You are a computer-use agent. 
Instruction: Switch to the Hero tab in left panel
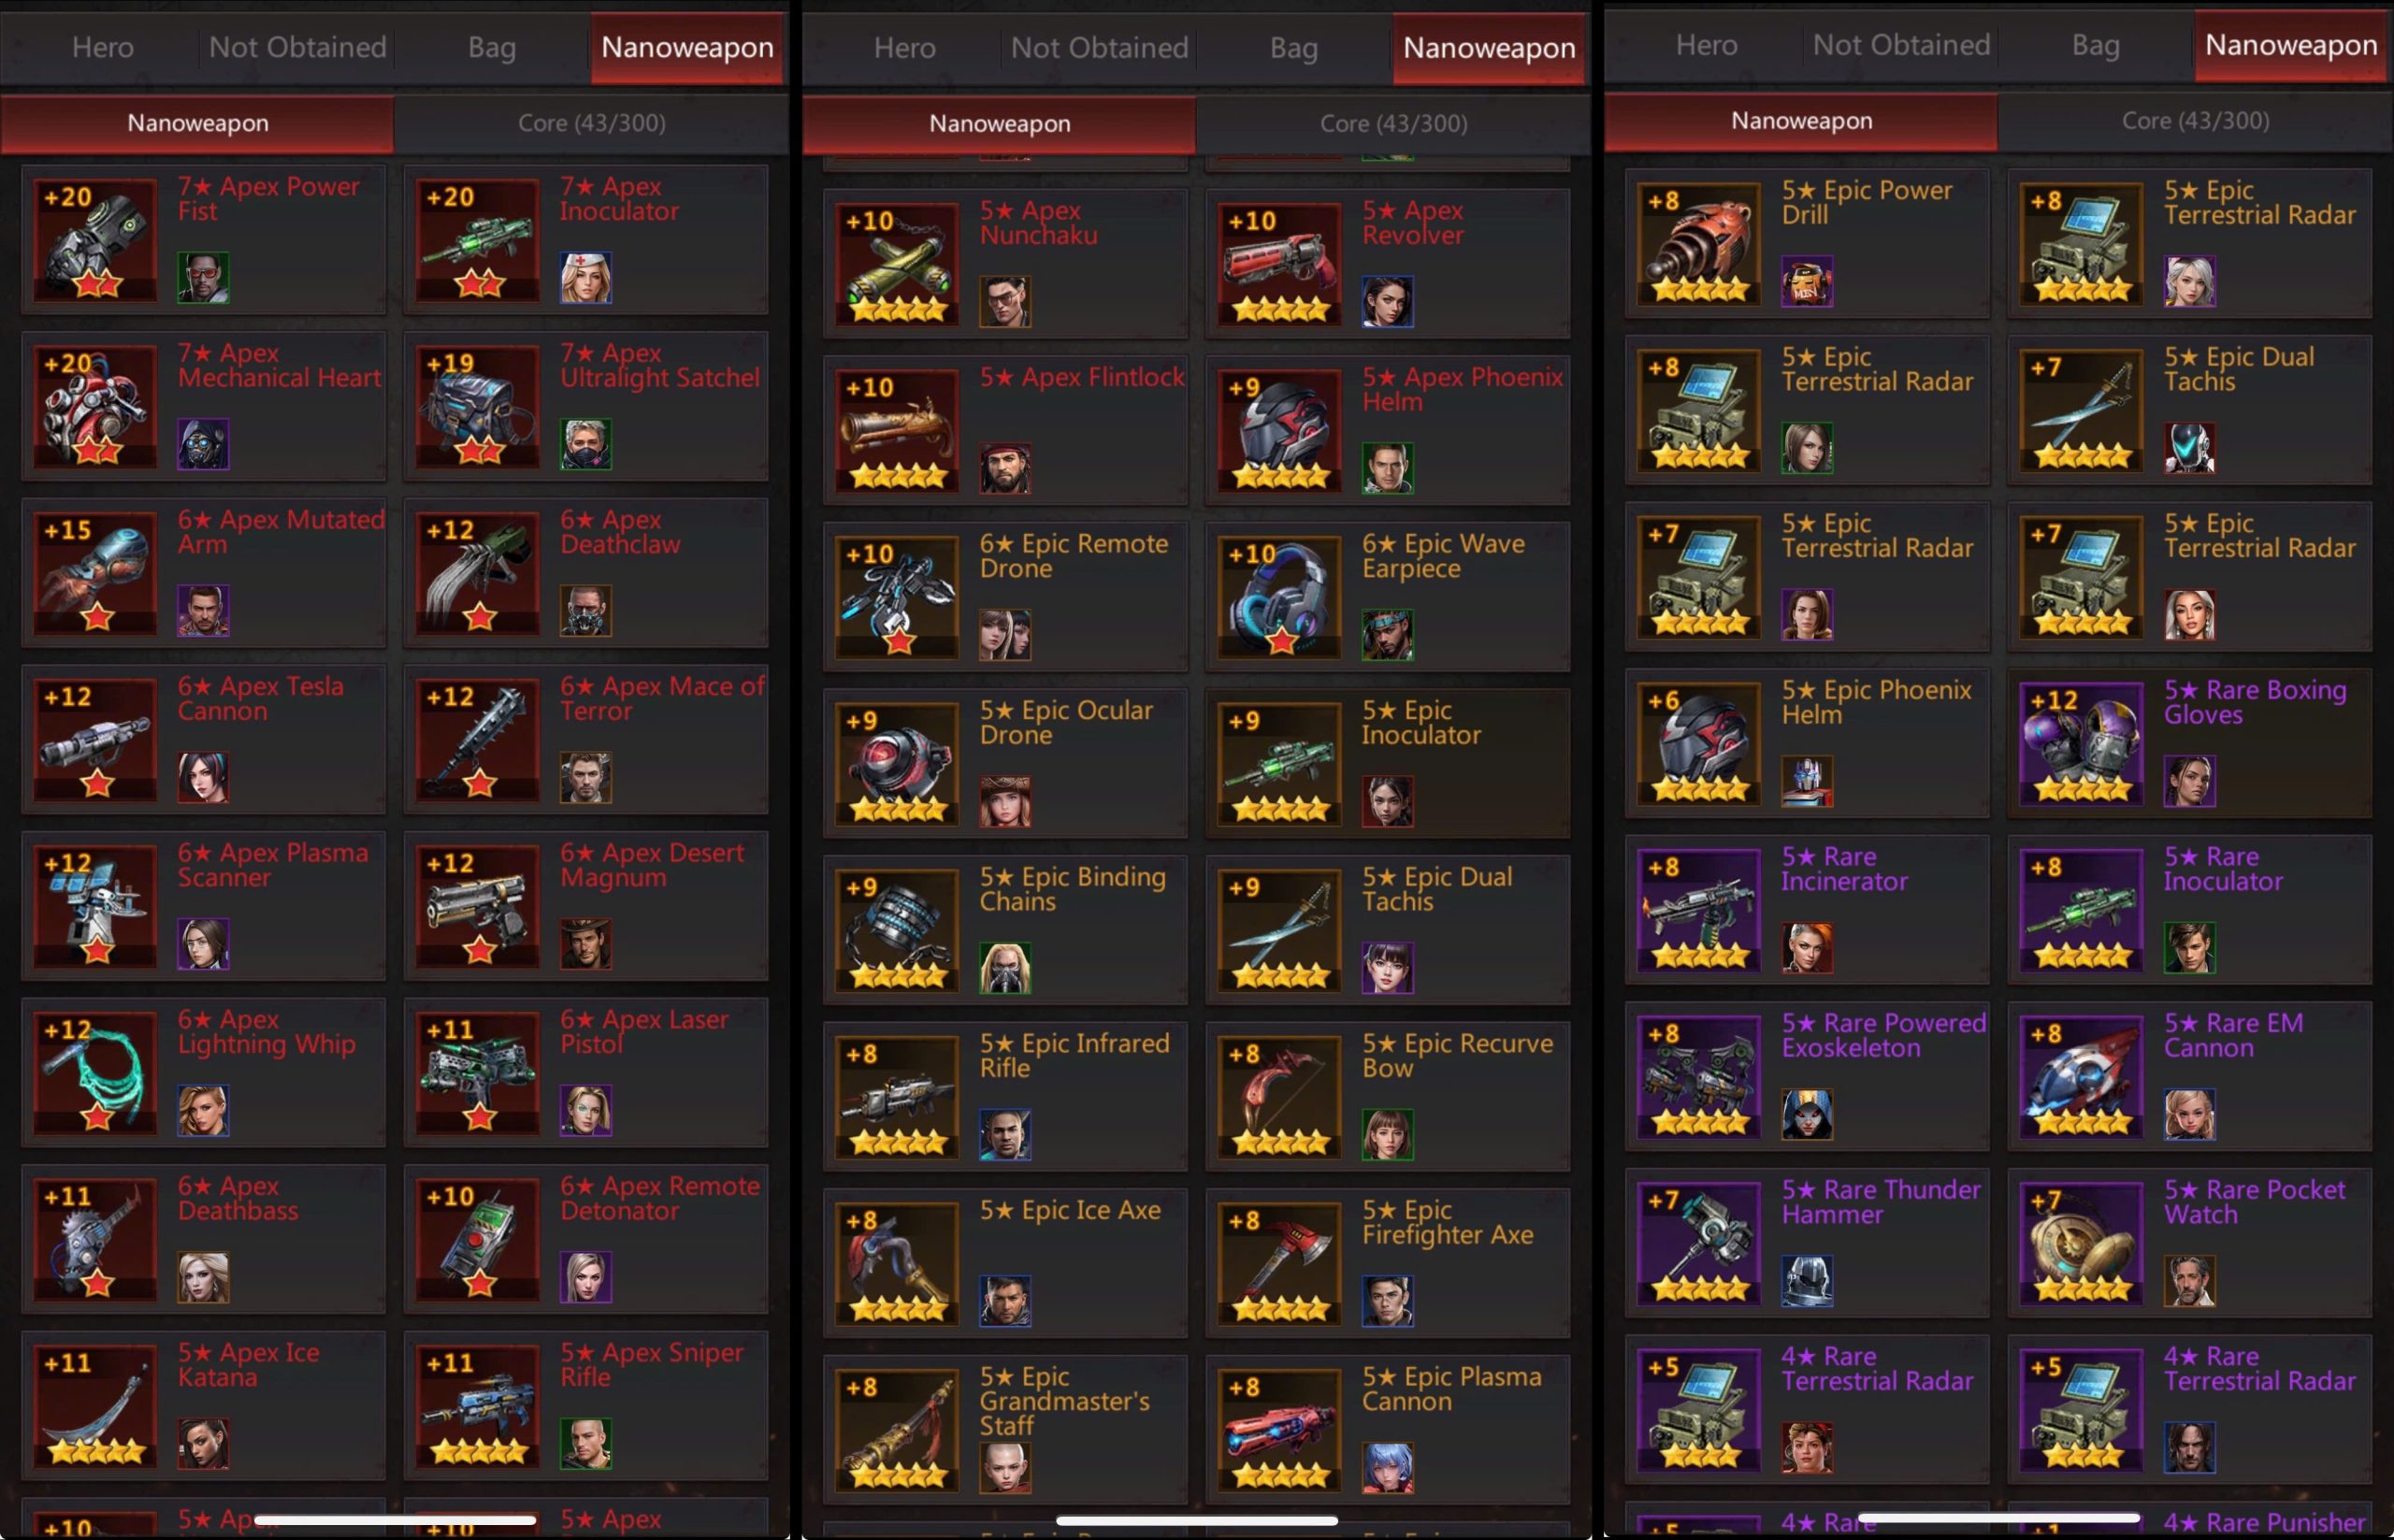[103, 47]
